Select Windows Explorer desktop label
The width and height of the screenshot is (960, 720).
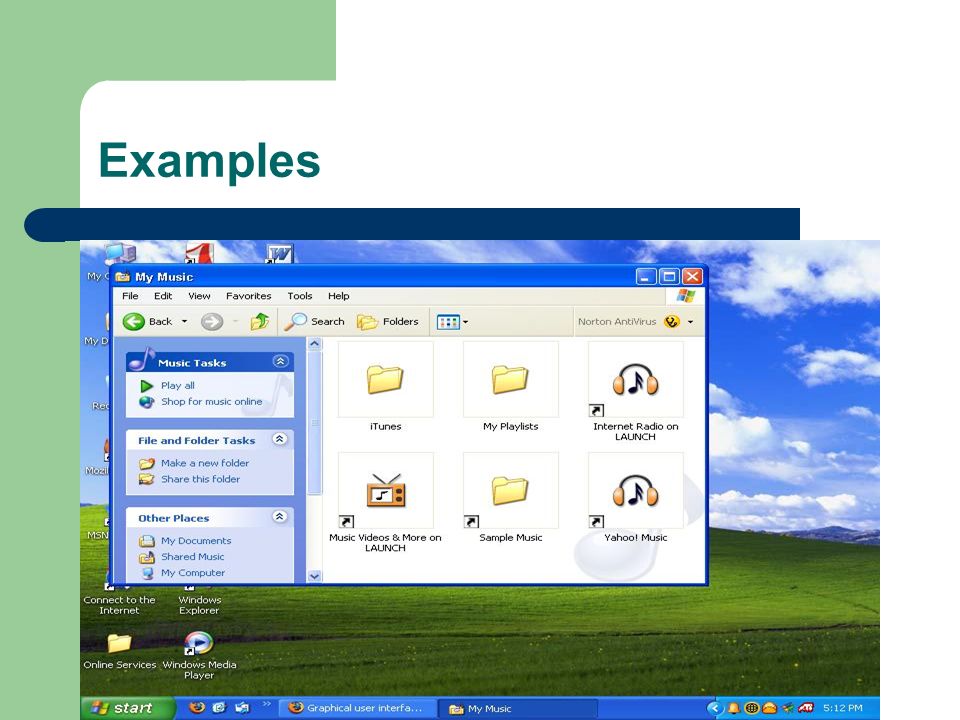pos(199,605)
